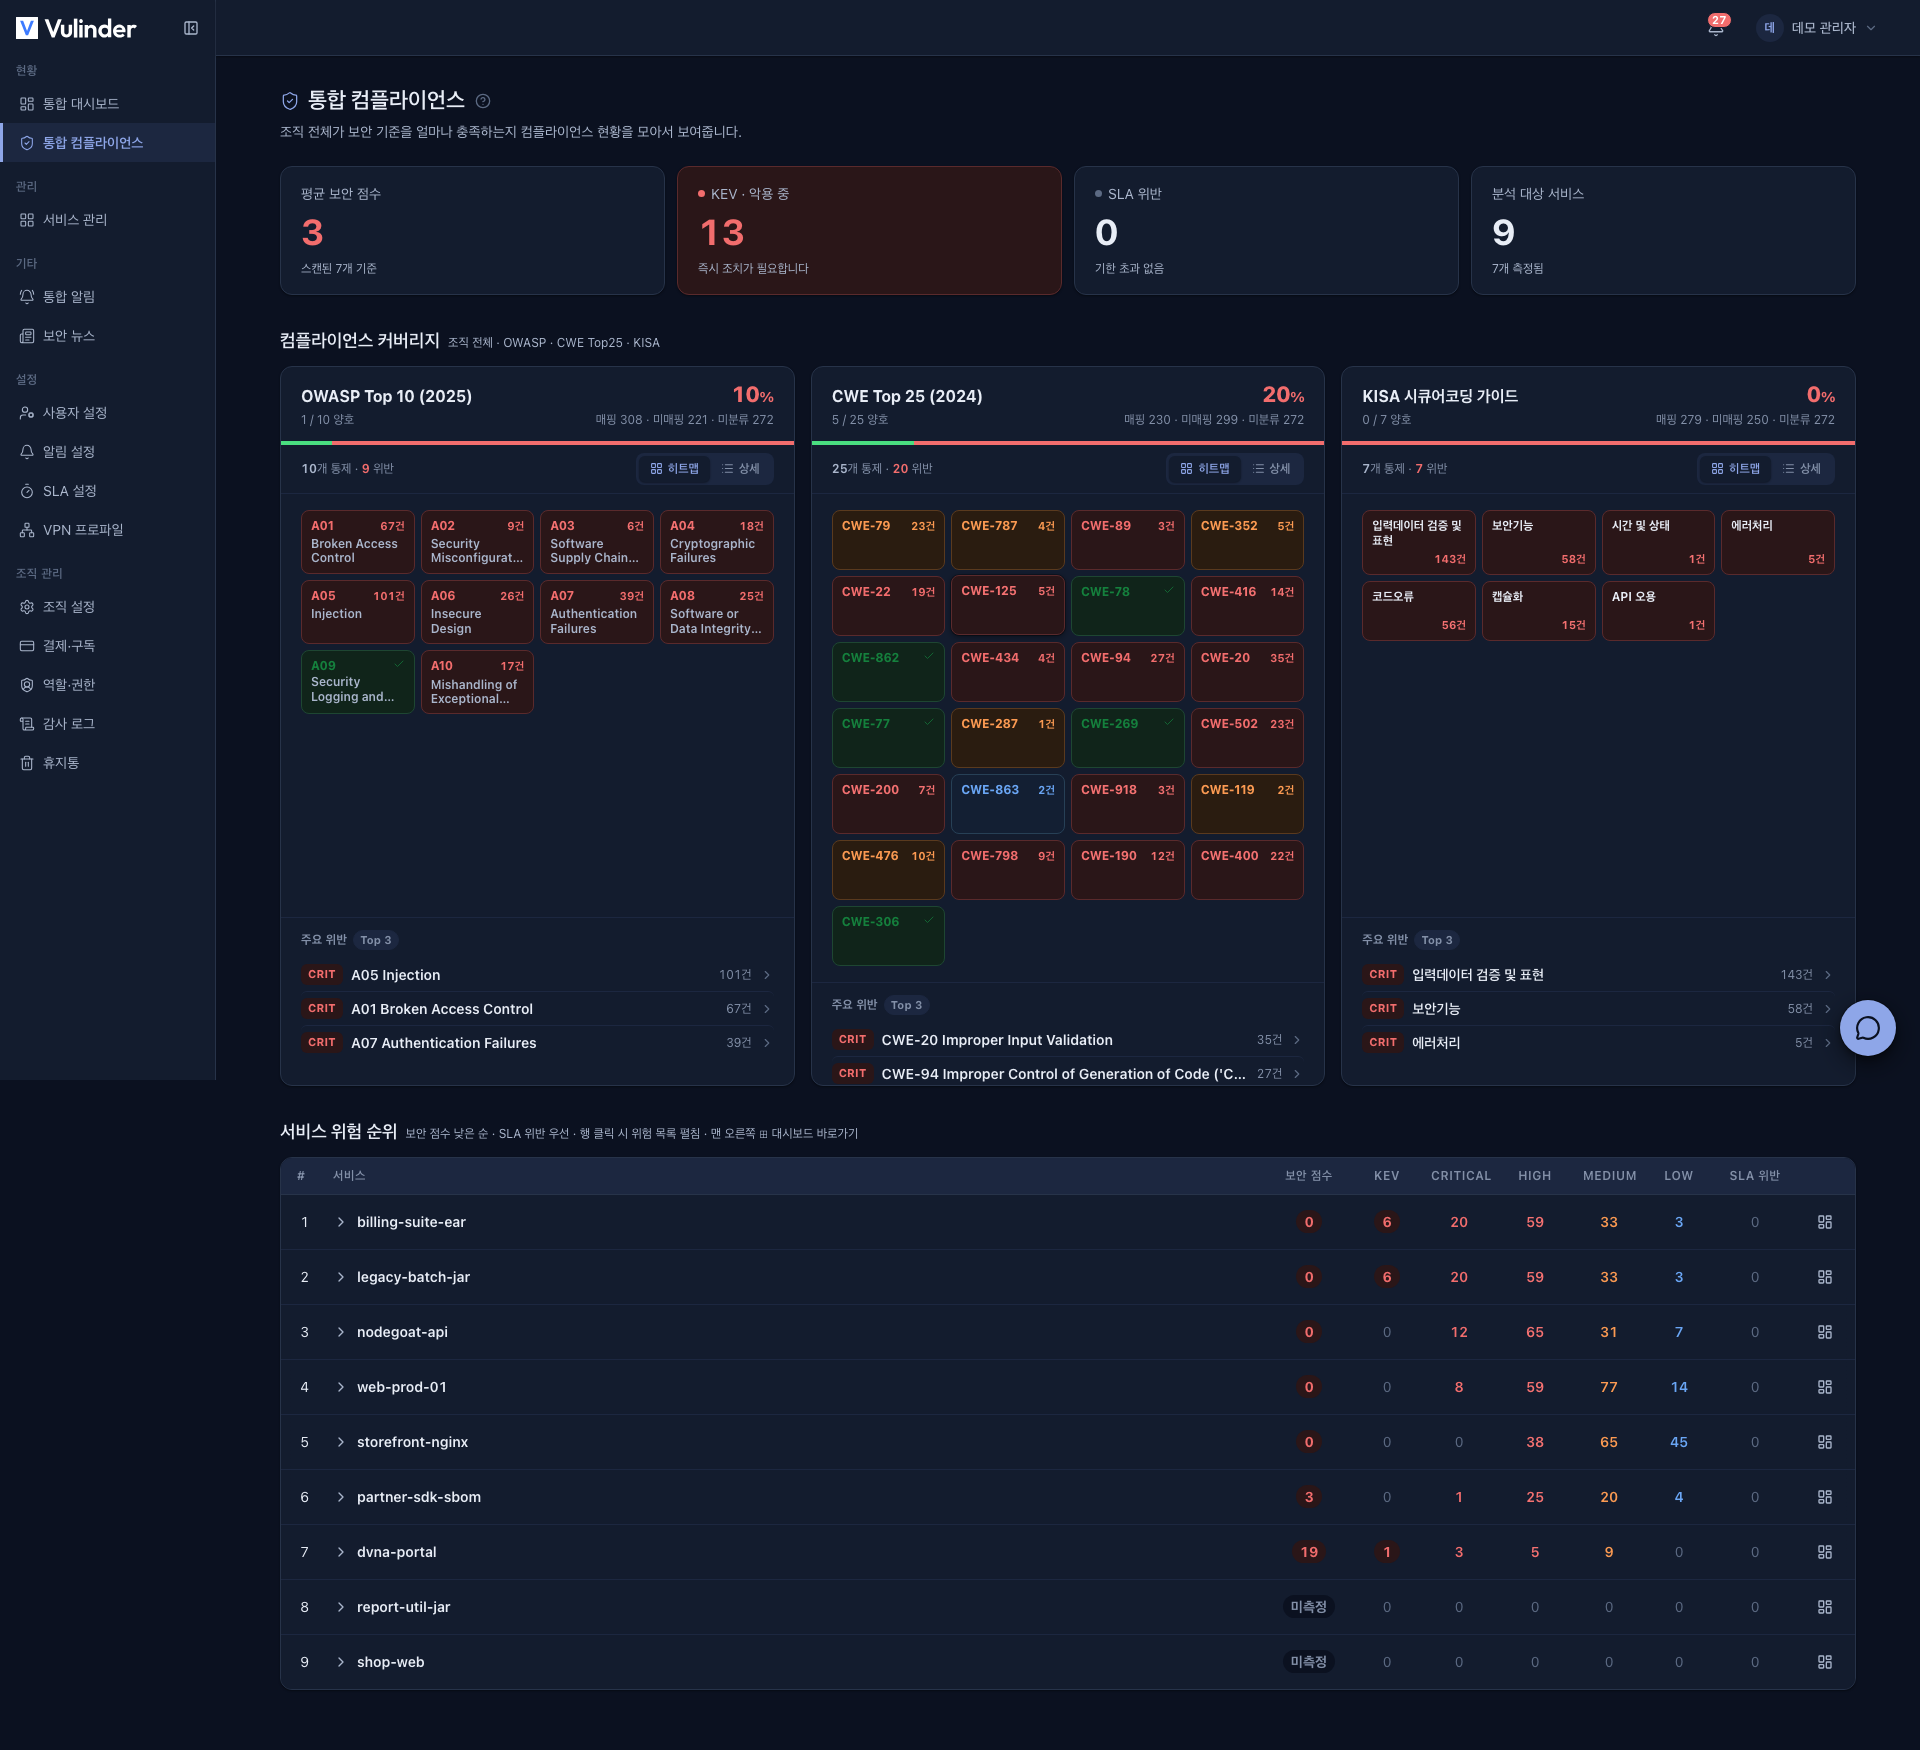This screenshot has height=1750, width=1920.
Task: Open VPN 프로파일 settings
Action: (107, 530)
